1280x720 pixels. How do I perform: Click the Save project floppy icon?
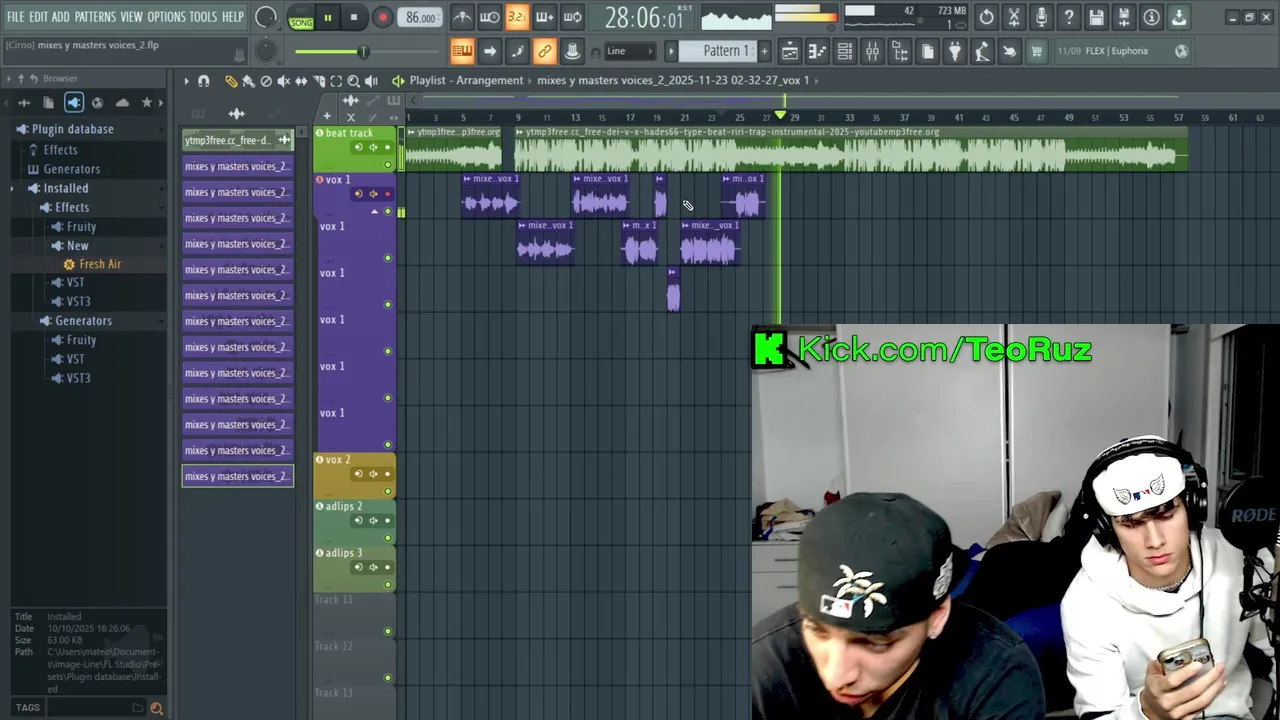coord(1096,17)
